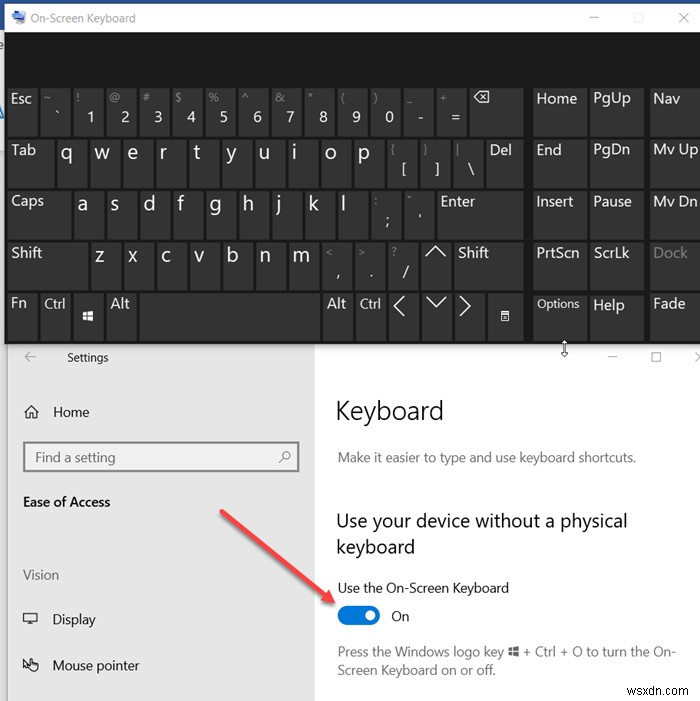
Task: Click the PrtScn key
Action: click(x=560, y=266)
